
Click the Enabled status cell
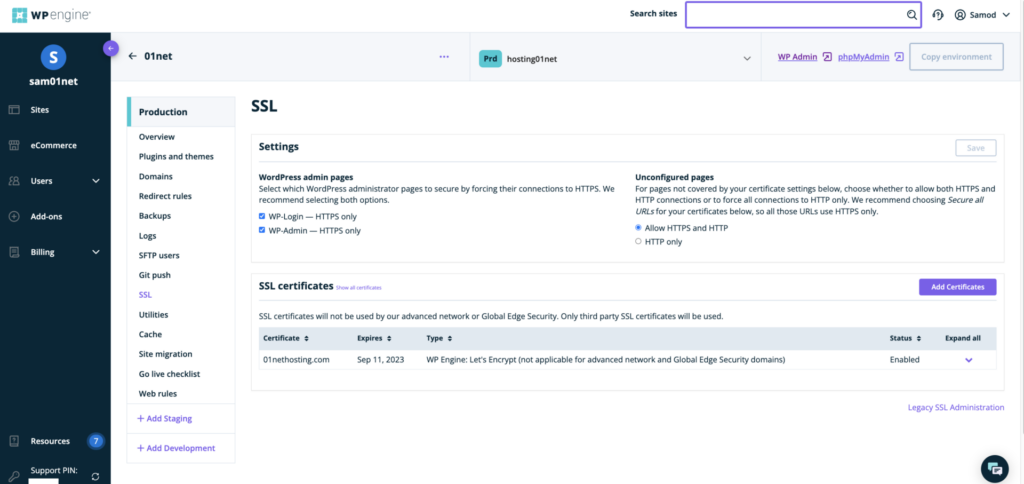tap(904, 360)
